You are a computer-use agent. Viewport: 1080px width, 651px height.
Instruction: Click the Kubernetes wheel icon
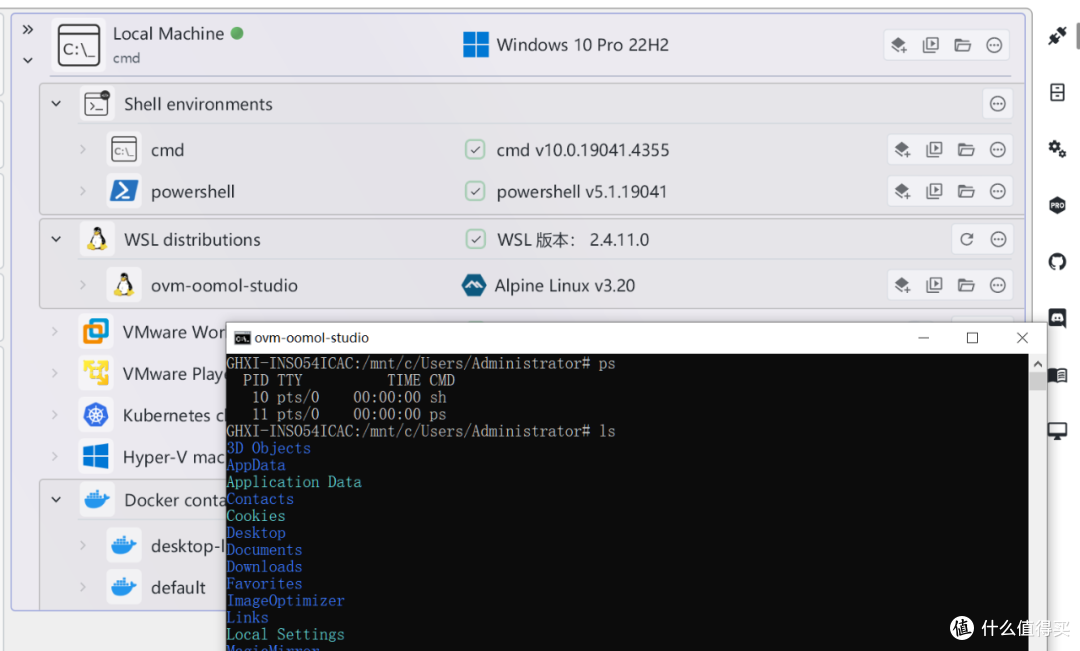point(96,415)
